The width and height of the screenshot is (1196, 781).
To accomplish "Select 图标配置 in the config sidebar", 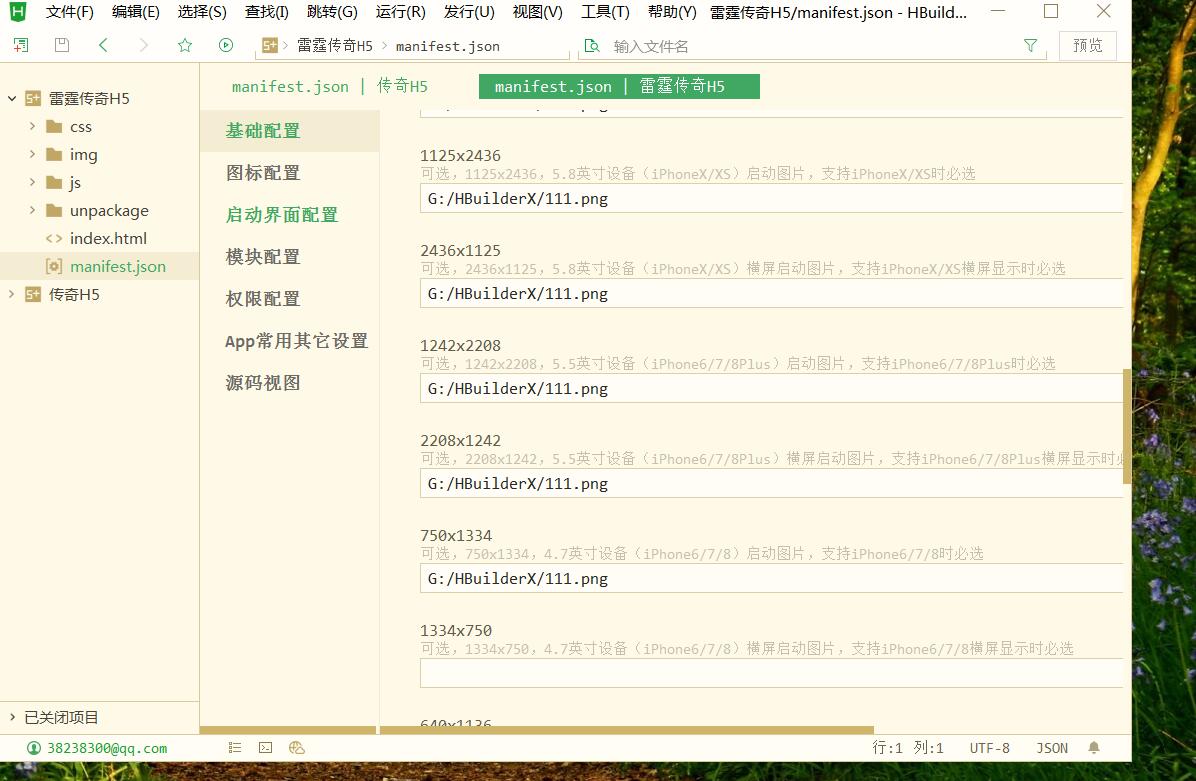I will pos(263,173).
